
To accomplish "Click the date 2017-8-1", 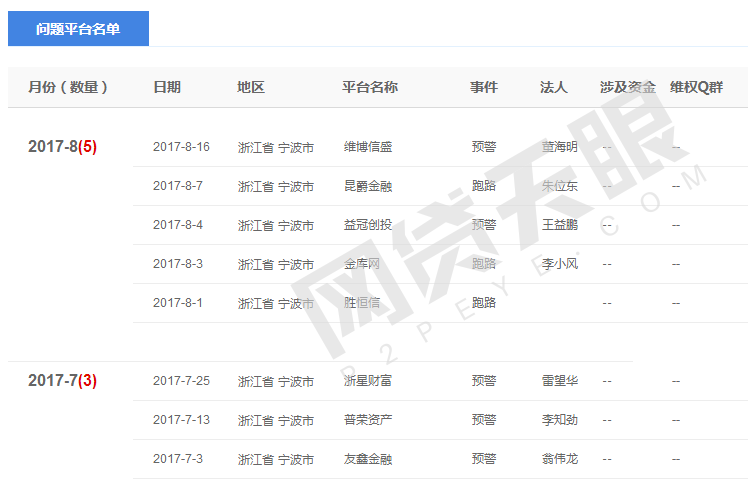I will [178, 303].
